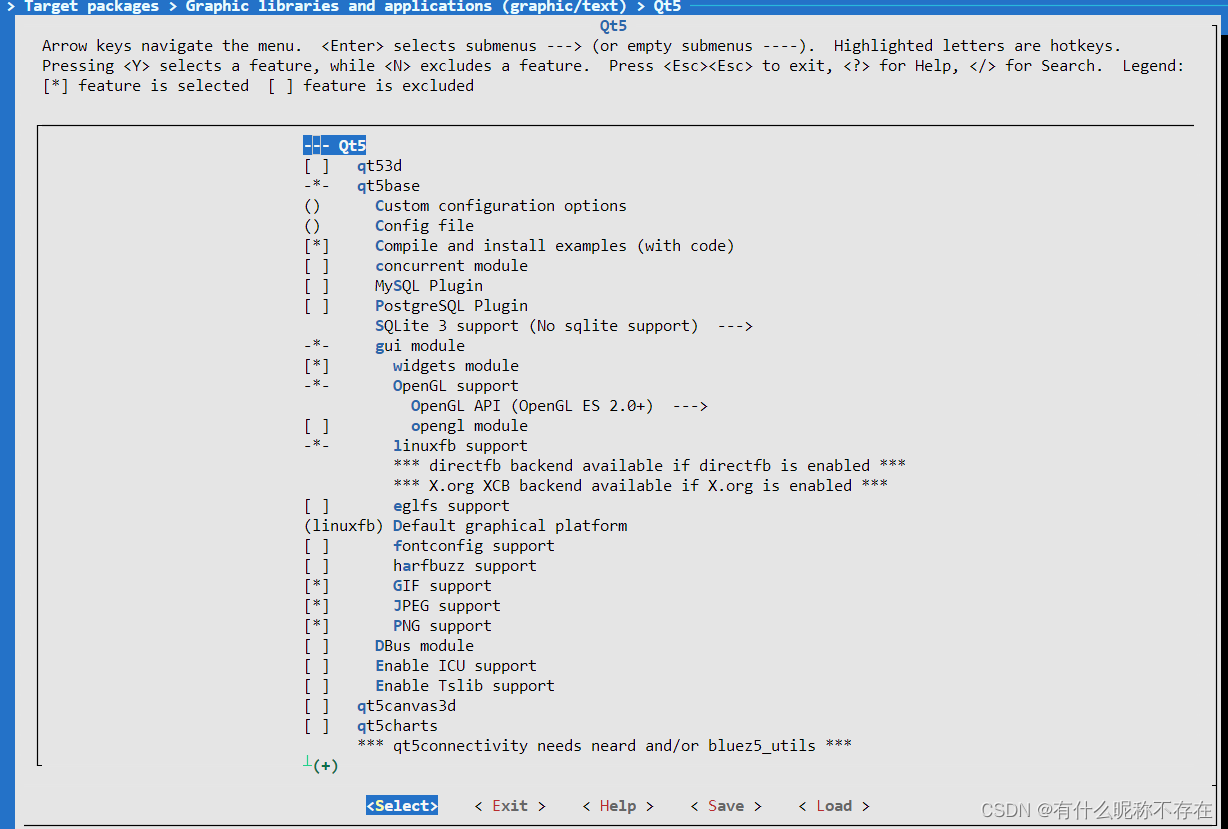
Task: Click the '[ ] feature is excluded' legend
Action: [371, 86]
